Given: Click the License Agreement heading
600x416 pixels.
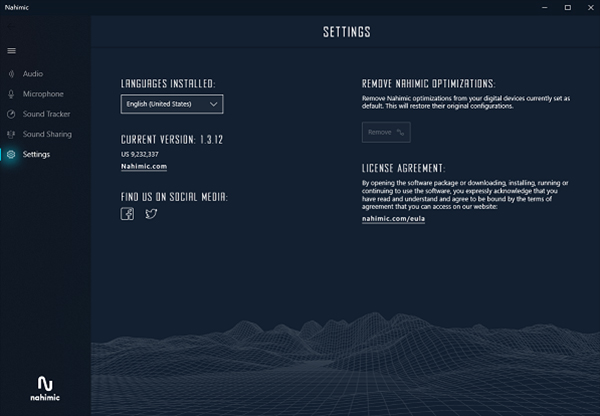Looking at the screenshot, I should point(403,168).
